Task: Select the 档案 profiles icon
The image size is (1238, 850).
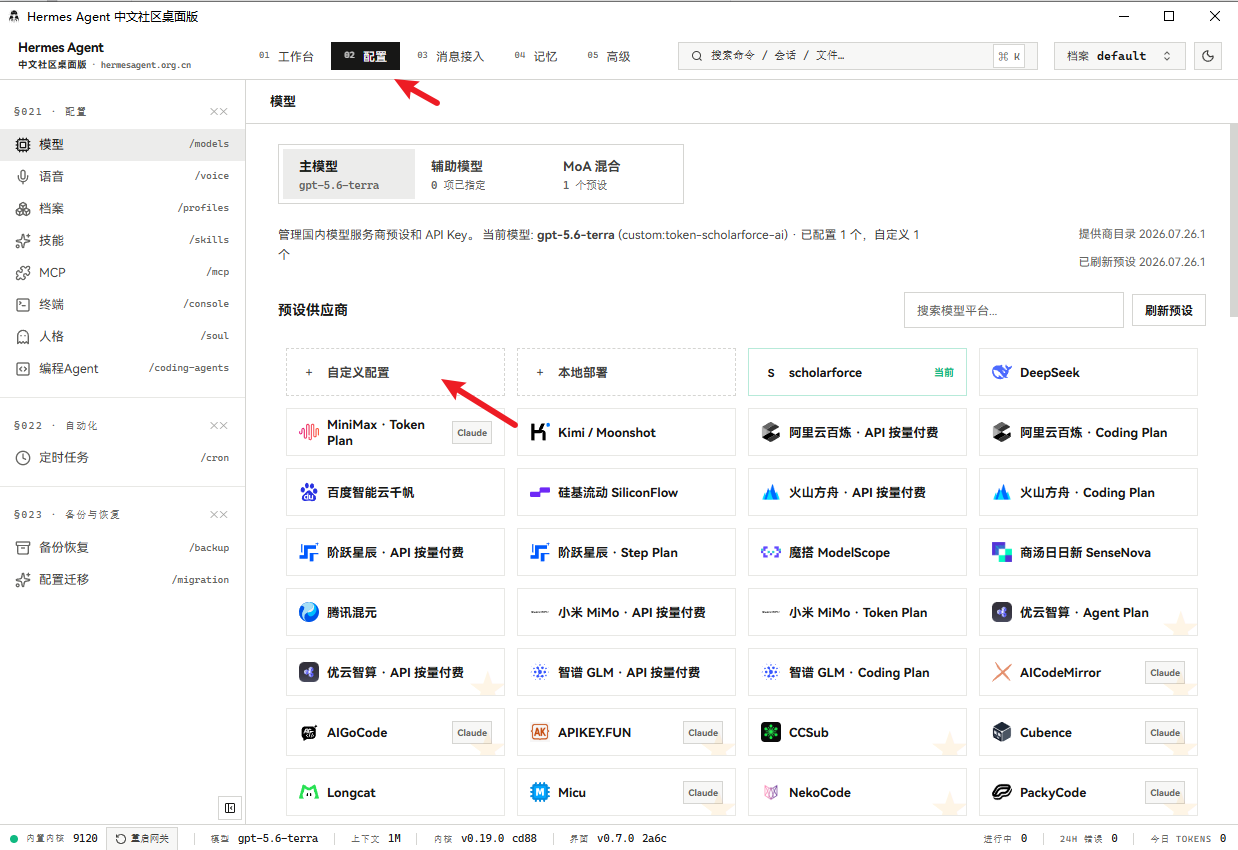Action: coord(23,208)
